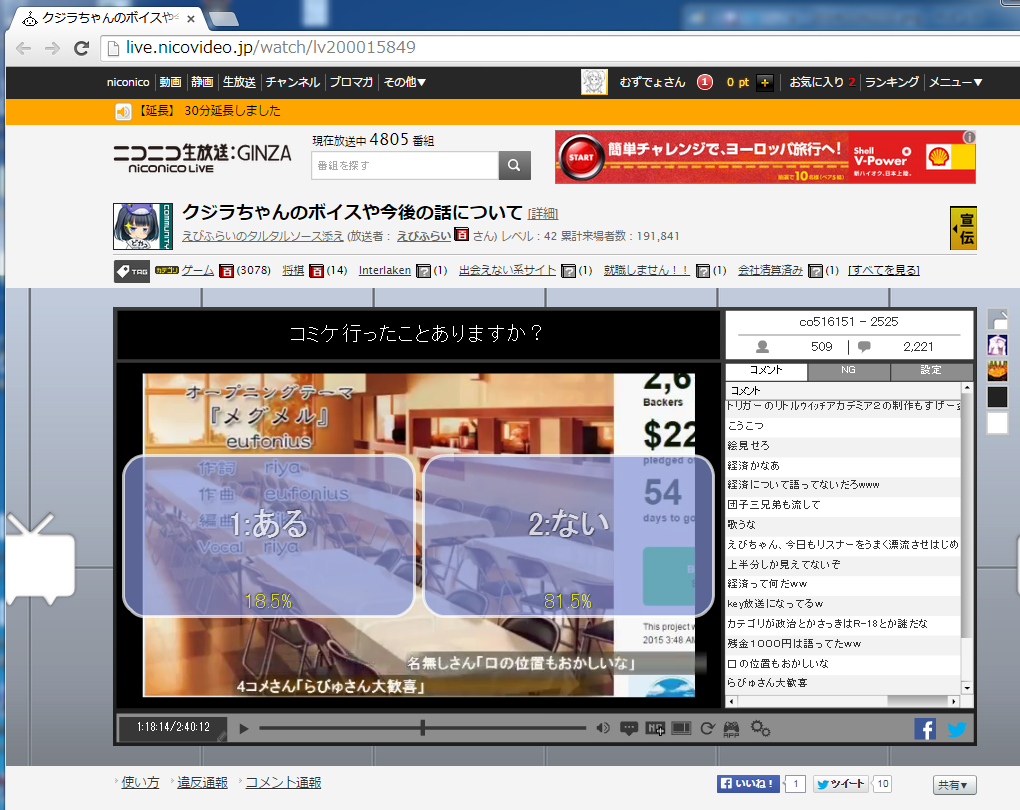Mute audio with the volume icon
Image resolution: width=1020 pixels, height=810 pixels.
(x=602, y=728)
